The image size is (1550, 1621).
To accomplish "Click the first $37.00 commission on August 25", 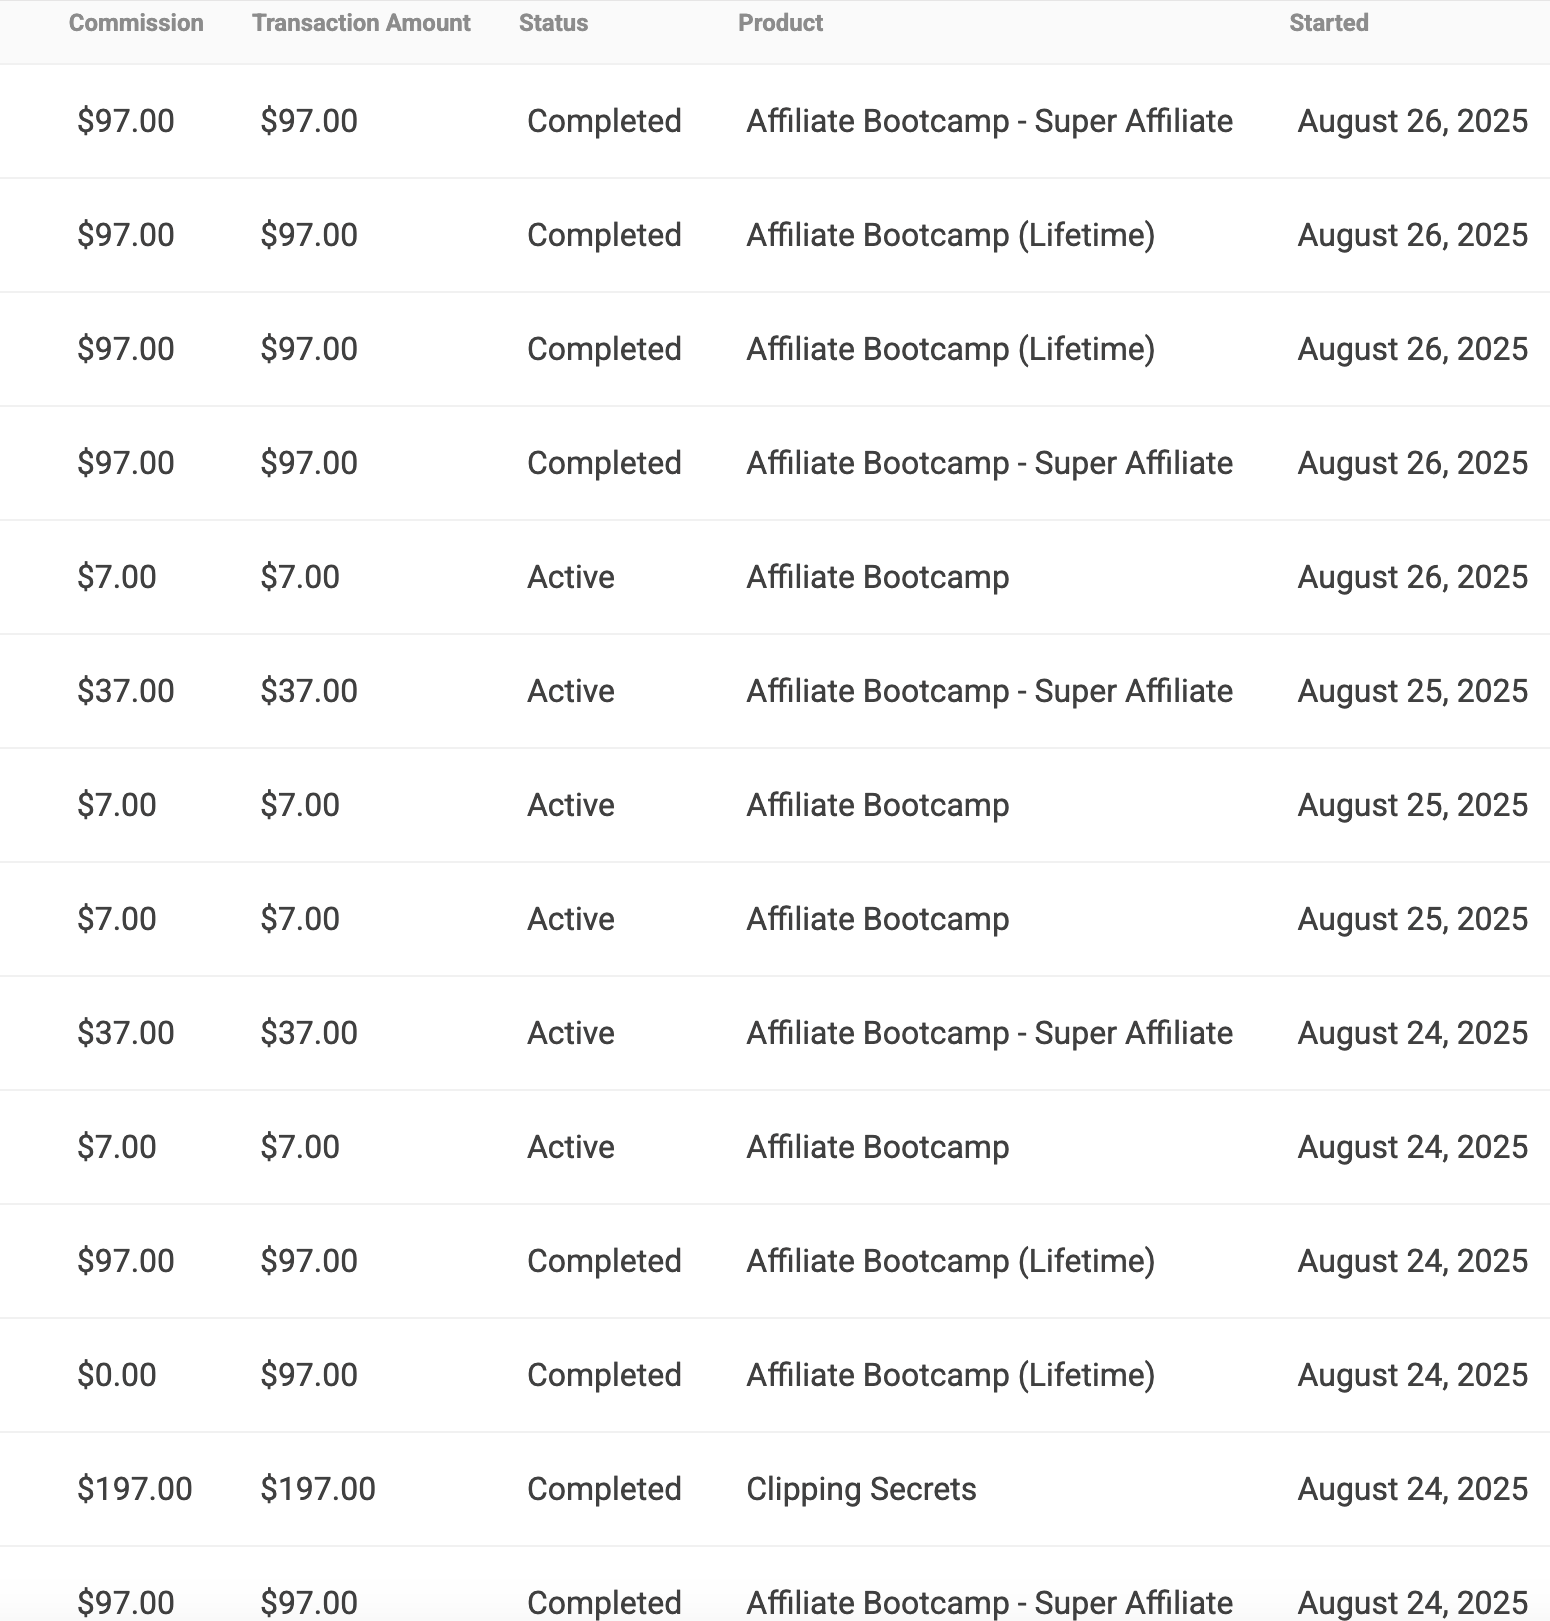I will [126, 691].
